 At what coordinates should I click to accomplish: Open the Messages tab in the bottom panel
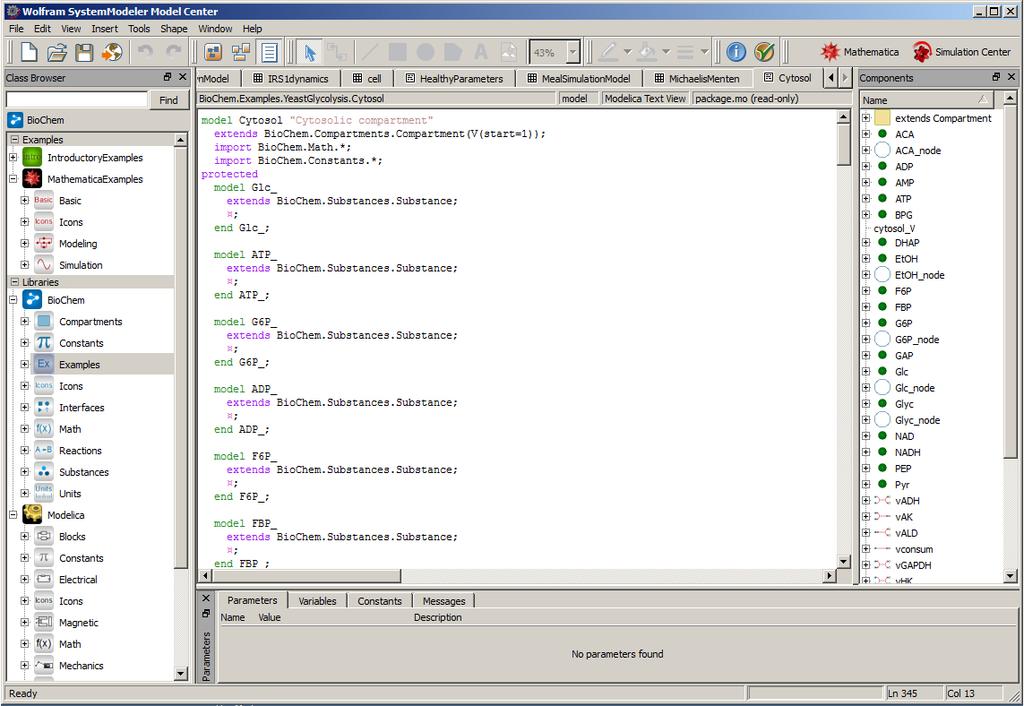(x=444, y=601)
